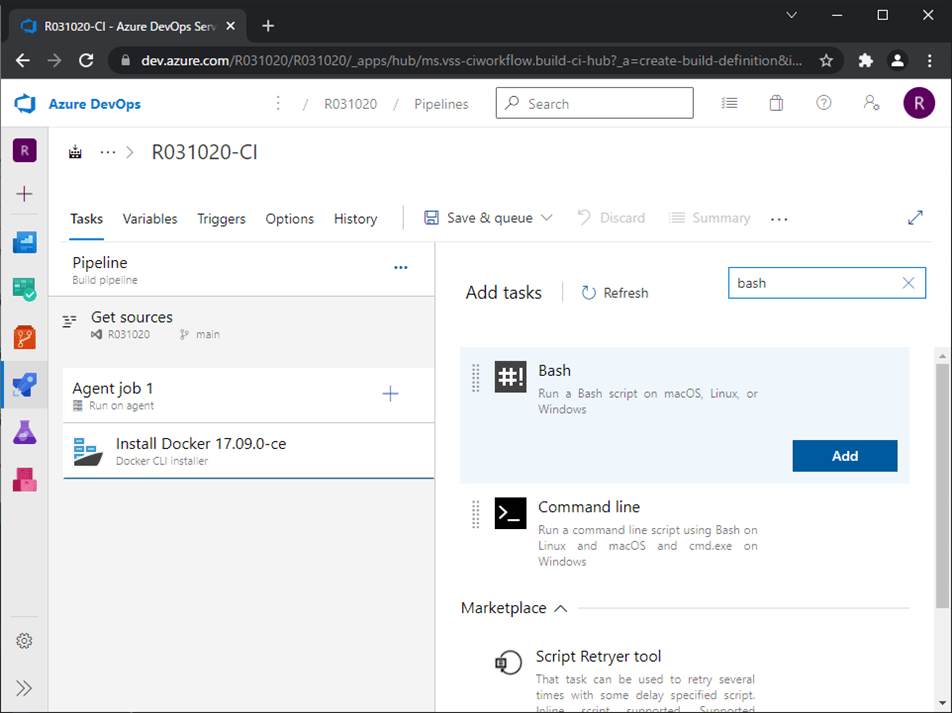Clear the bash search text

(x=908, y=283)
